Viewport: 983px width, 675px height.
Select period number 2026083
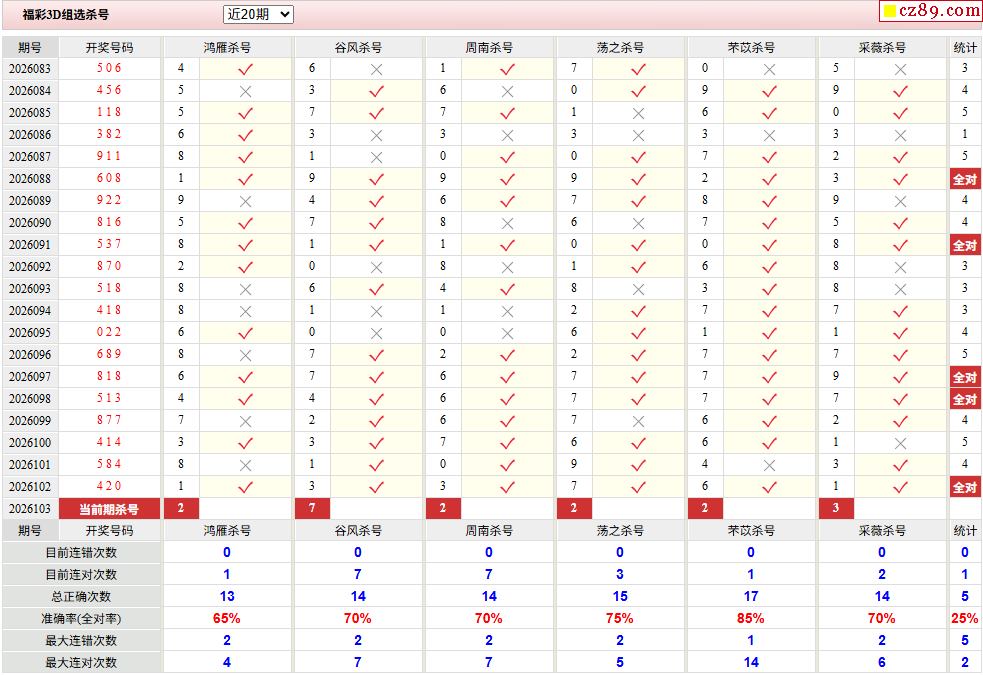coord(29,69)
